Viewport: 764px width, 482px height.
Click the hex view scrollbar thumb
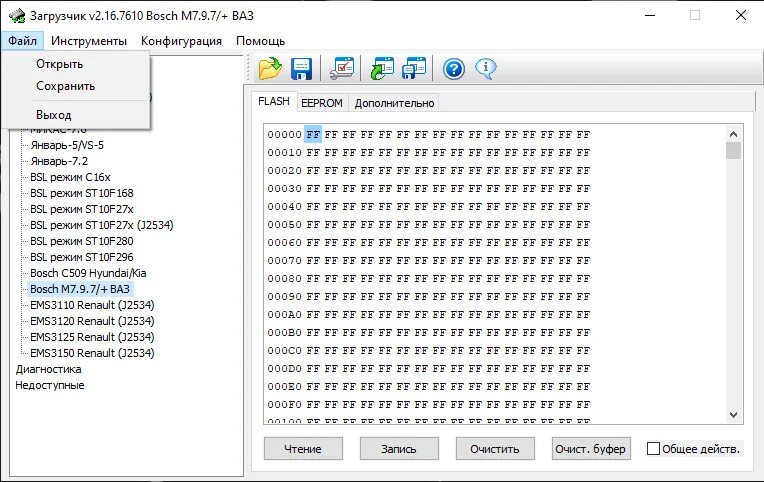click(x=733, y=151)
